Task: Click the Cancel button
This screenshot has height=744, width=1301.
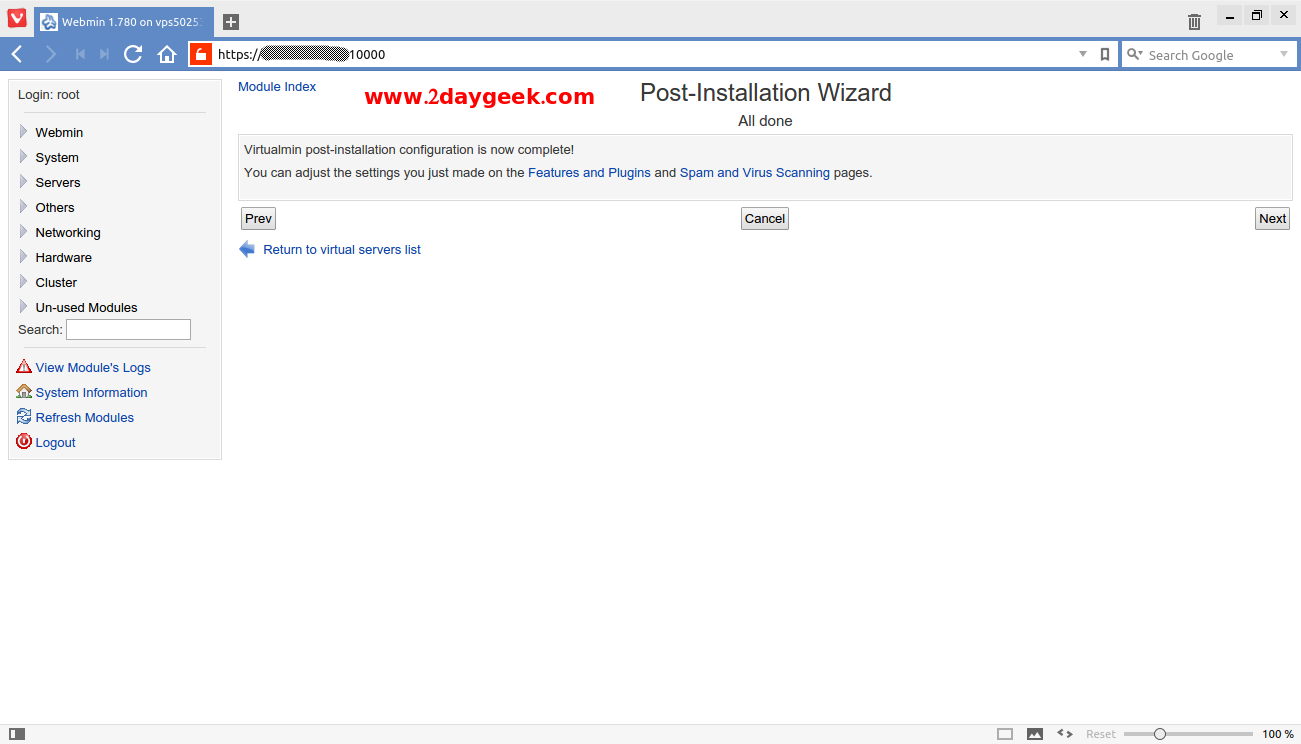Action: coord(765,219)
